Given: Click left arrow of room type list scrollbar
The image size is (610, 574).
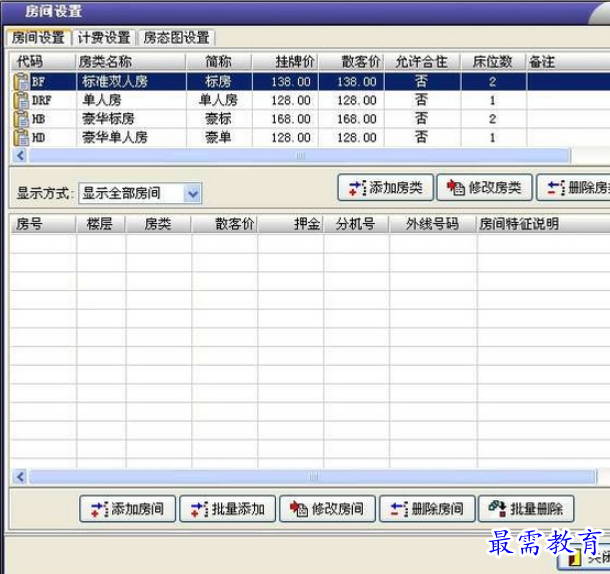Looking at the screenshot, I should pos(20,156).
